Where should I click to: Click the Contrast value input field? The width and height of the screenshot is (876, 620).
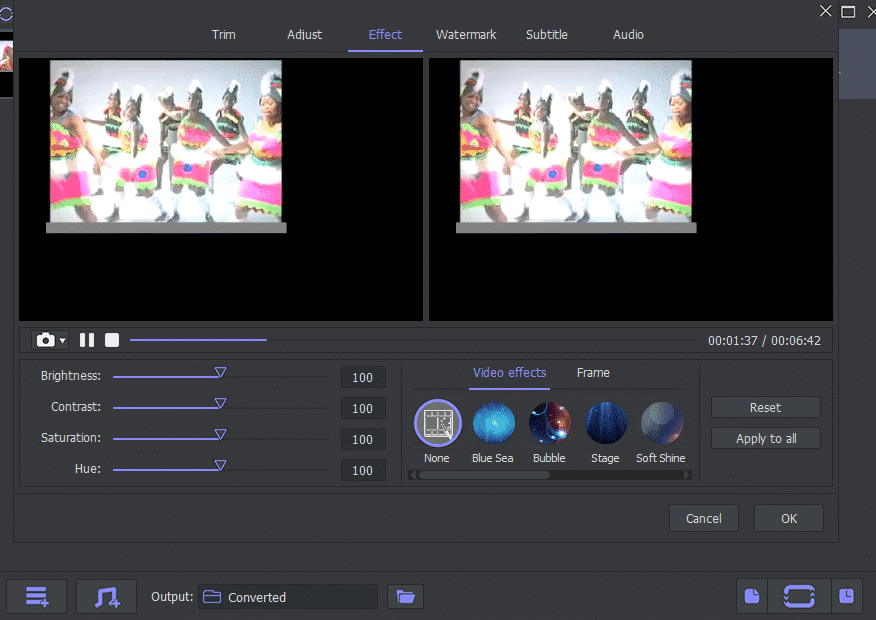pos(363,408)
